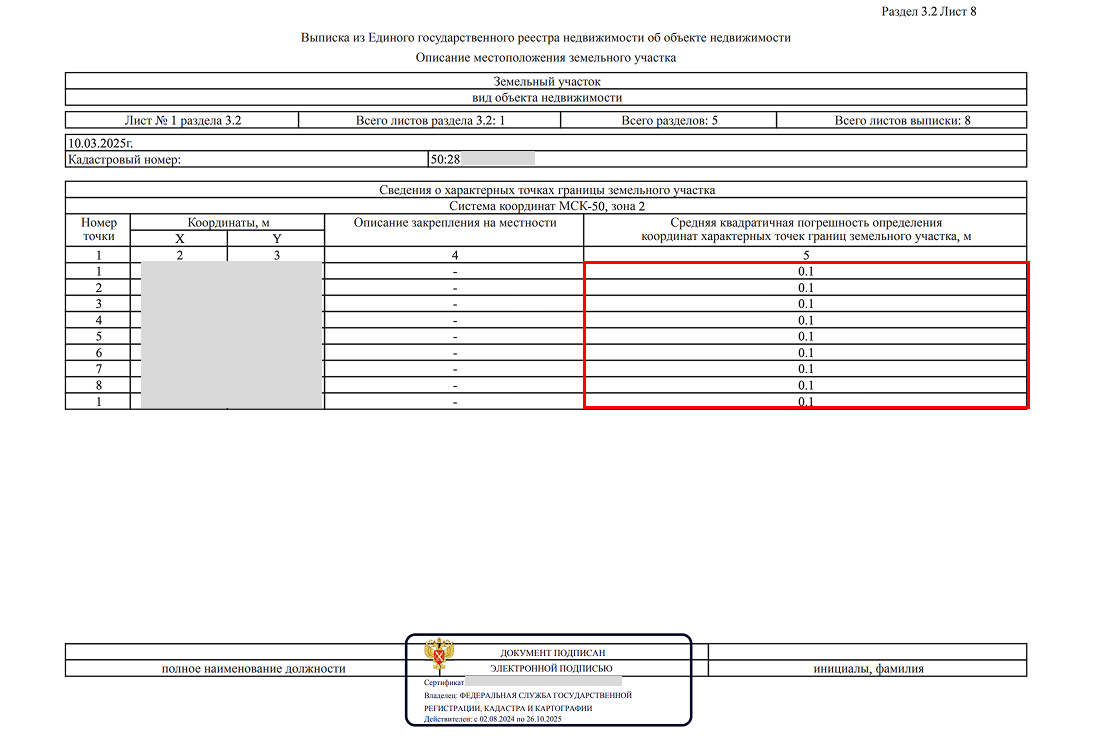Click 'Сведения о характерных точках границы' heading
Screen dimensions: 1093x750
tap(546, 190)
